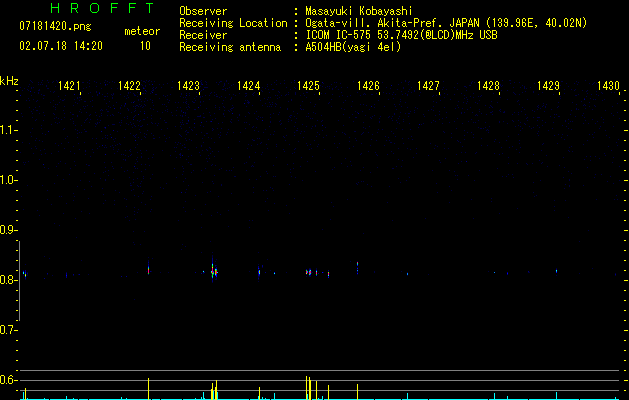This screenshot has height=400, width=629.
Task: Click time axis label 1428
Action: [x=488, y=85]
